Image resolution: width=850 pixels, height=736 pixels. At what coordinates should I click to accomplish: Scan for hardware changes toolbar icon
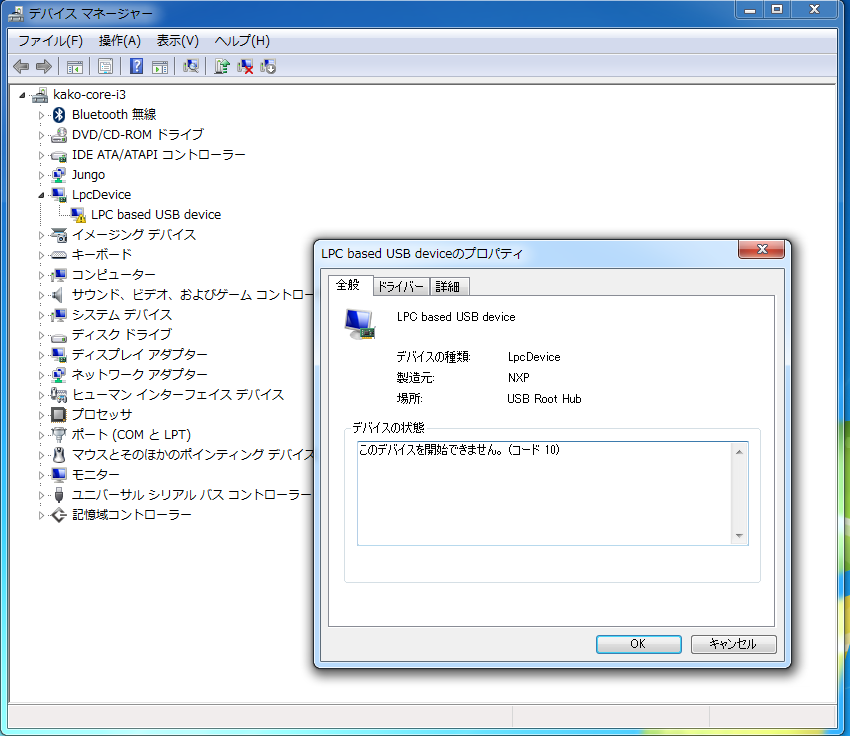coord(190,67)
